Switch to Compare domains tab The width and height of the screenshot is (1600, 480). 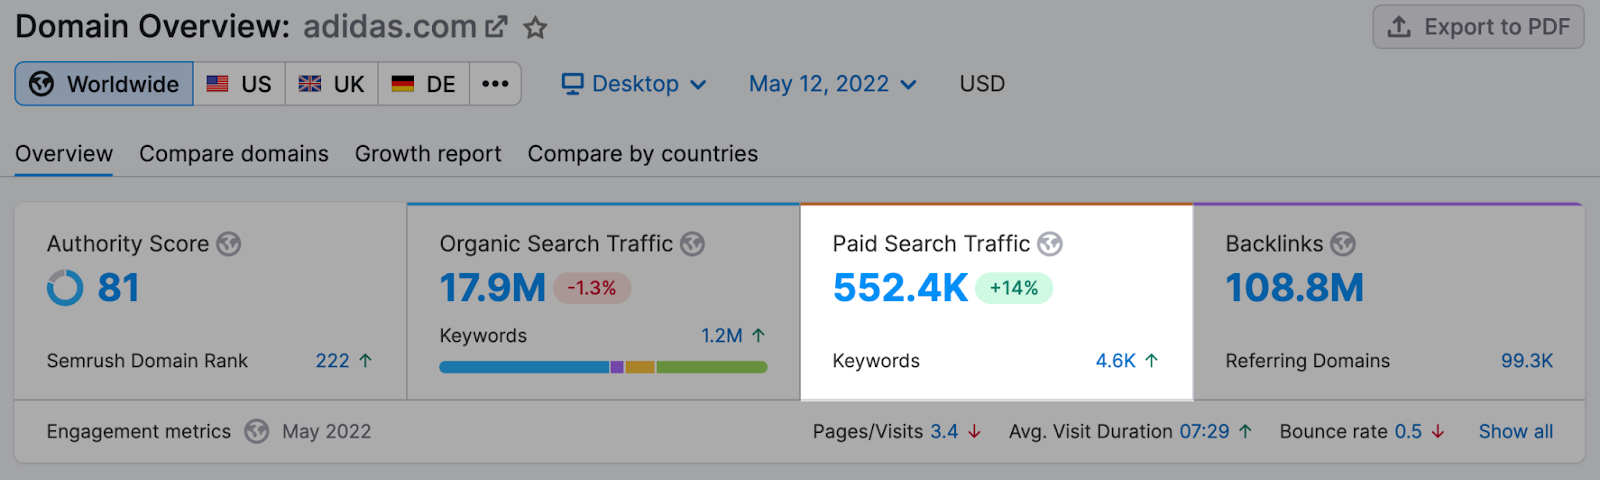click(x=234, y=154)
